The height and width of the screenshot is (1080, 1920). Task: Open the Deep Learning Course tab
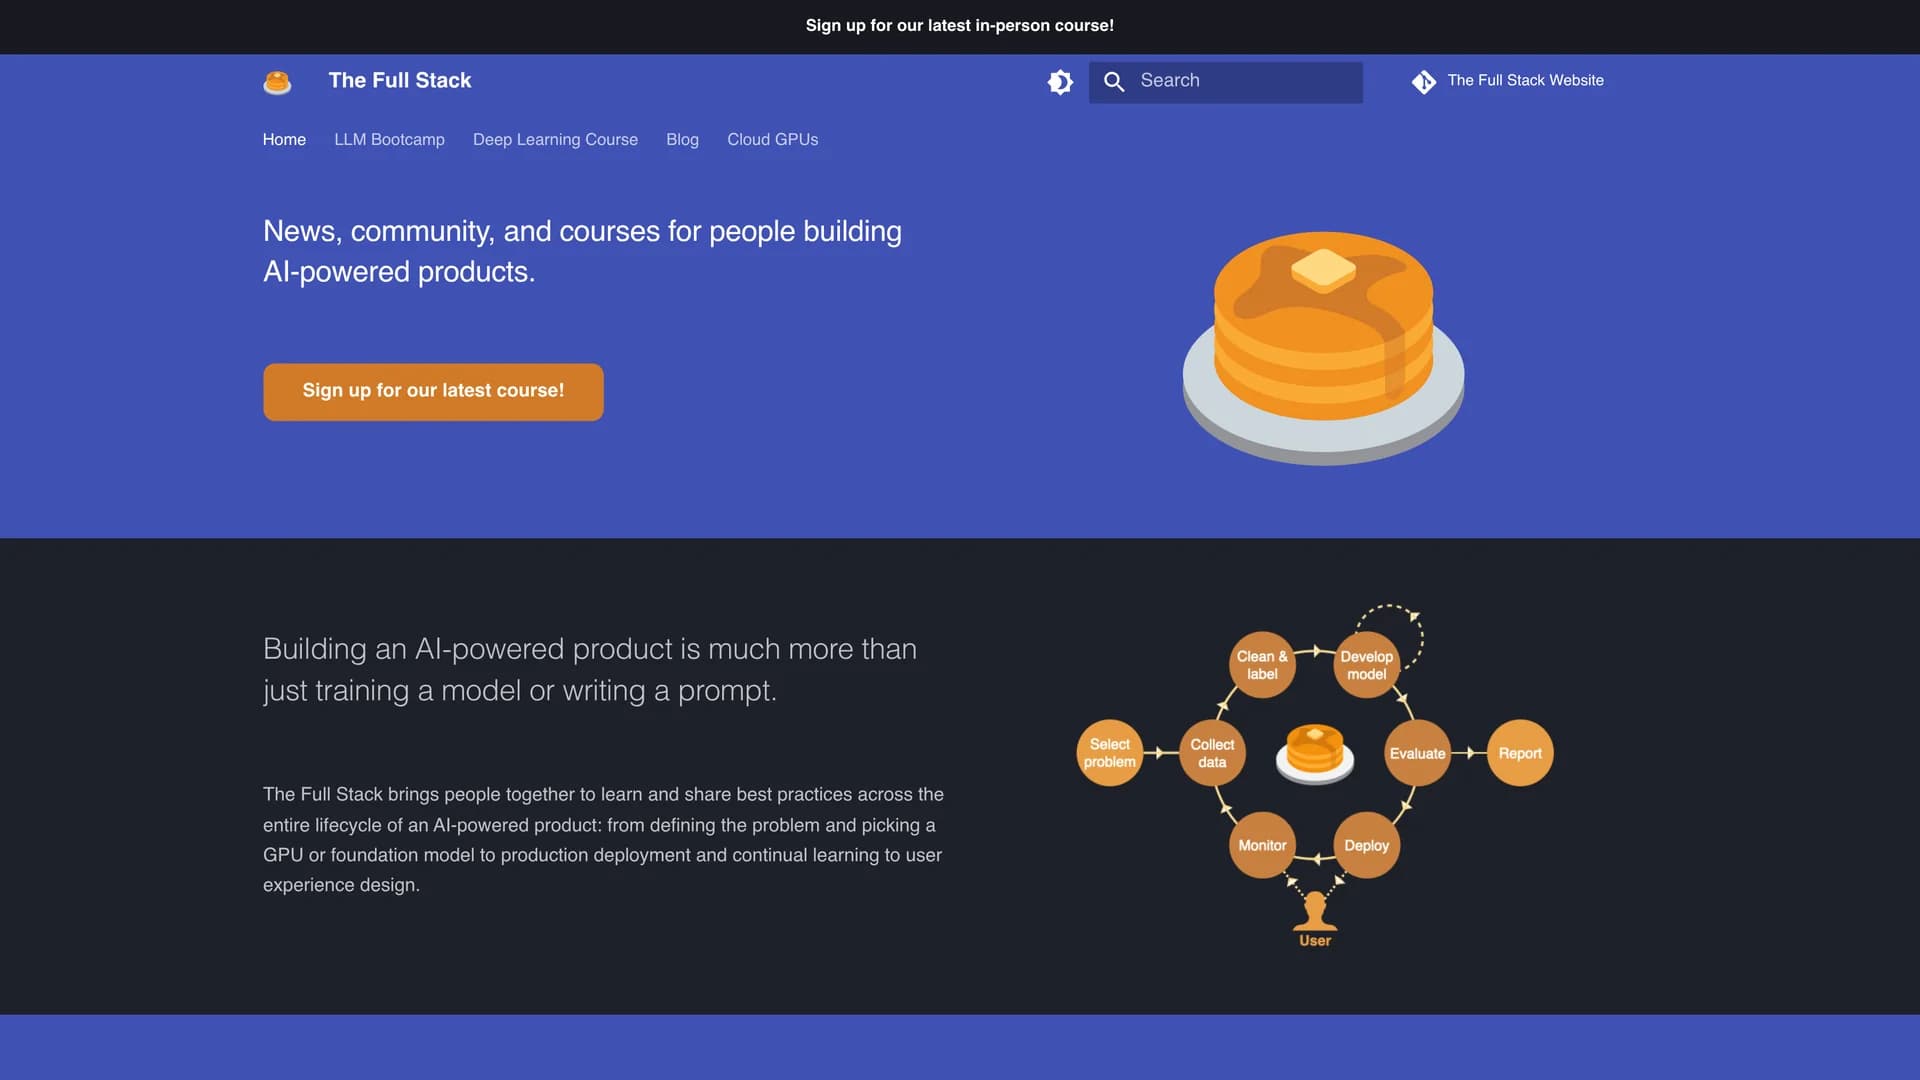(555, 140)
